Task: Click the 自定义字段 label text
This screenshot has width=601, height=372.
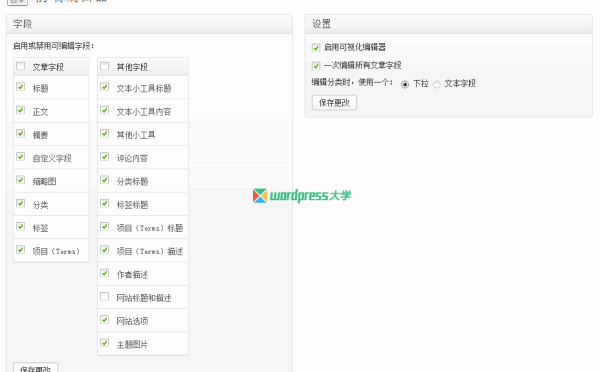Action: [52, 158]
